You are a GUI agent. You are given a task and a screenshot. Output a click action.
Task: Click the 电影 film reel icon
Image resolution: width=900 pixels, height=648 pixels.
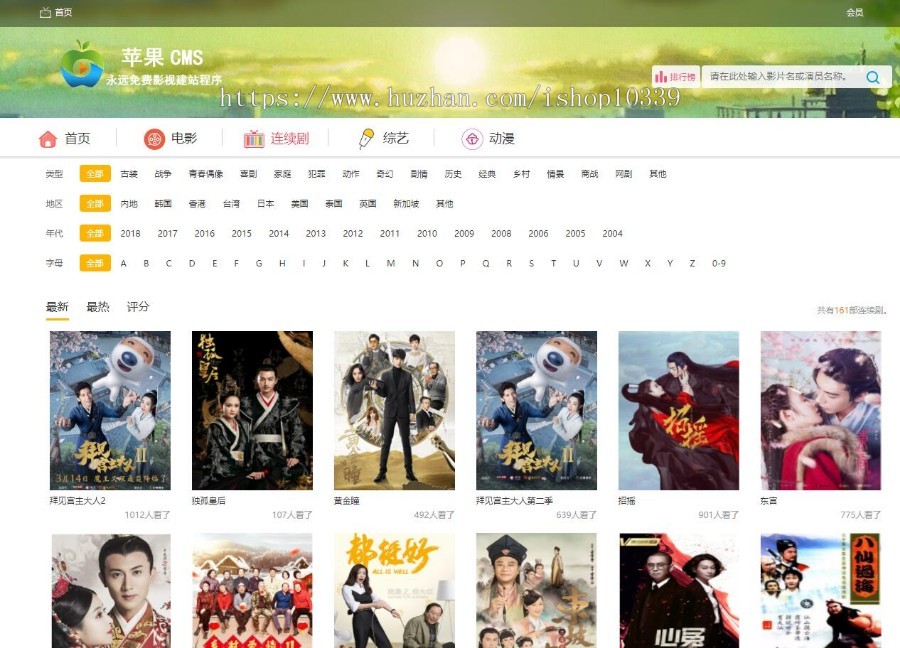pyautogui.click(x=154, y=139)
